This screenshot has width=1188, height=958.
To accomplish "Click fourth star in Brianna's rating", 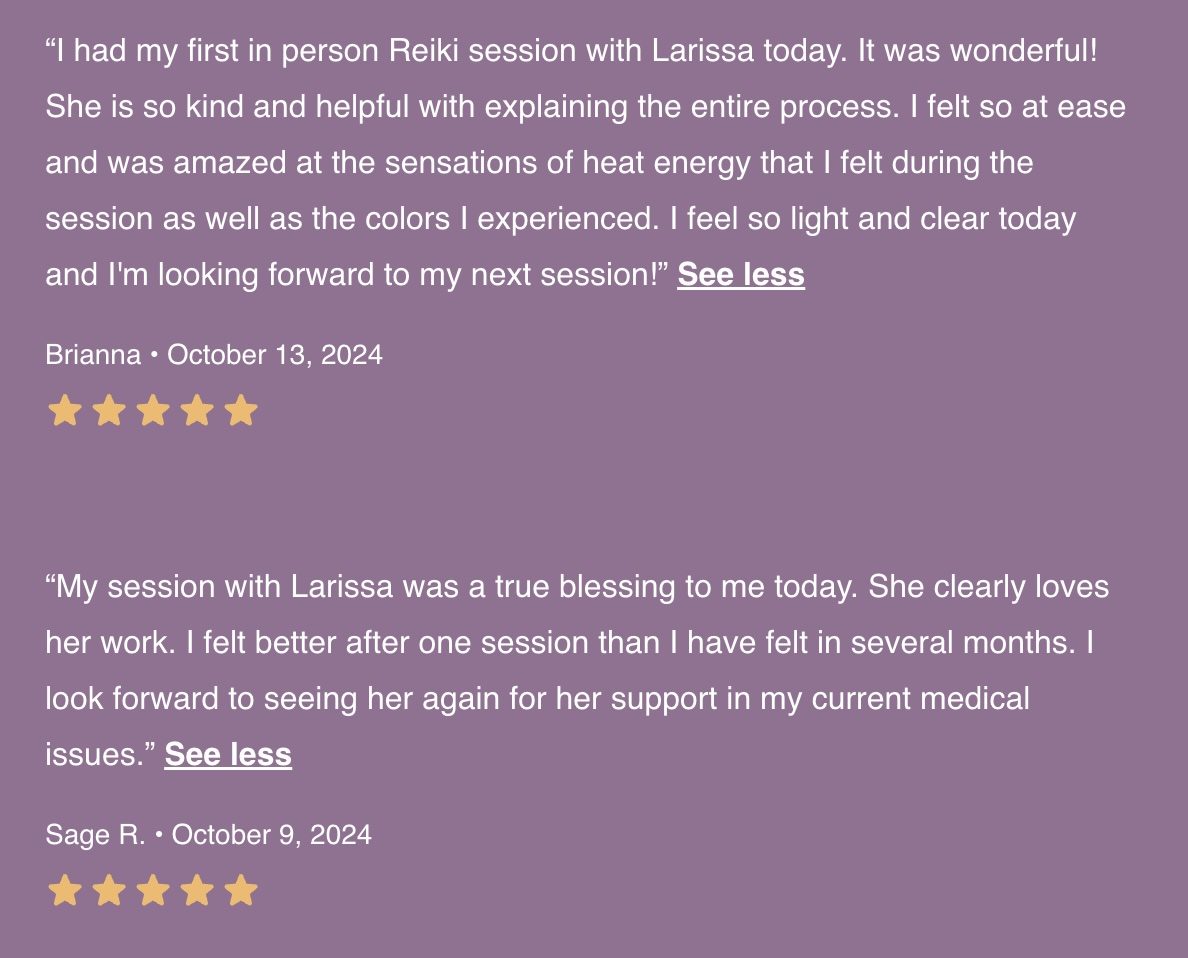I will point(197,411).
